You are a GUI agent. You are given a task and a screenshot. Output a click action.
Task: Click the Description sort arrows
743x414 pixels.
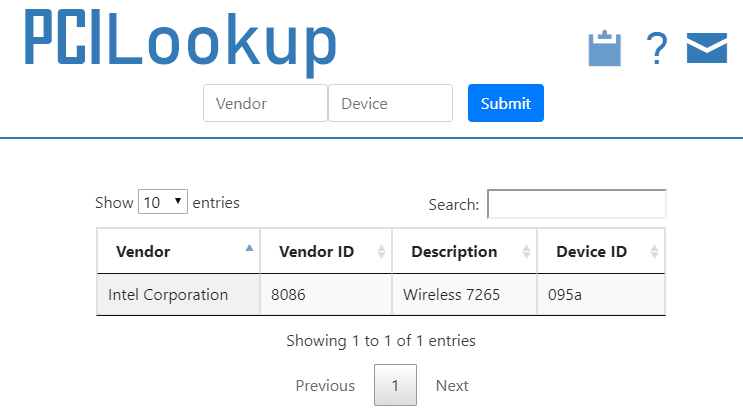coord(526,252)
